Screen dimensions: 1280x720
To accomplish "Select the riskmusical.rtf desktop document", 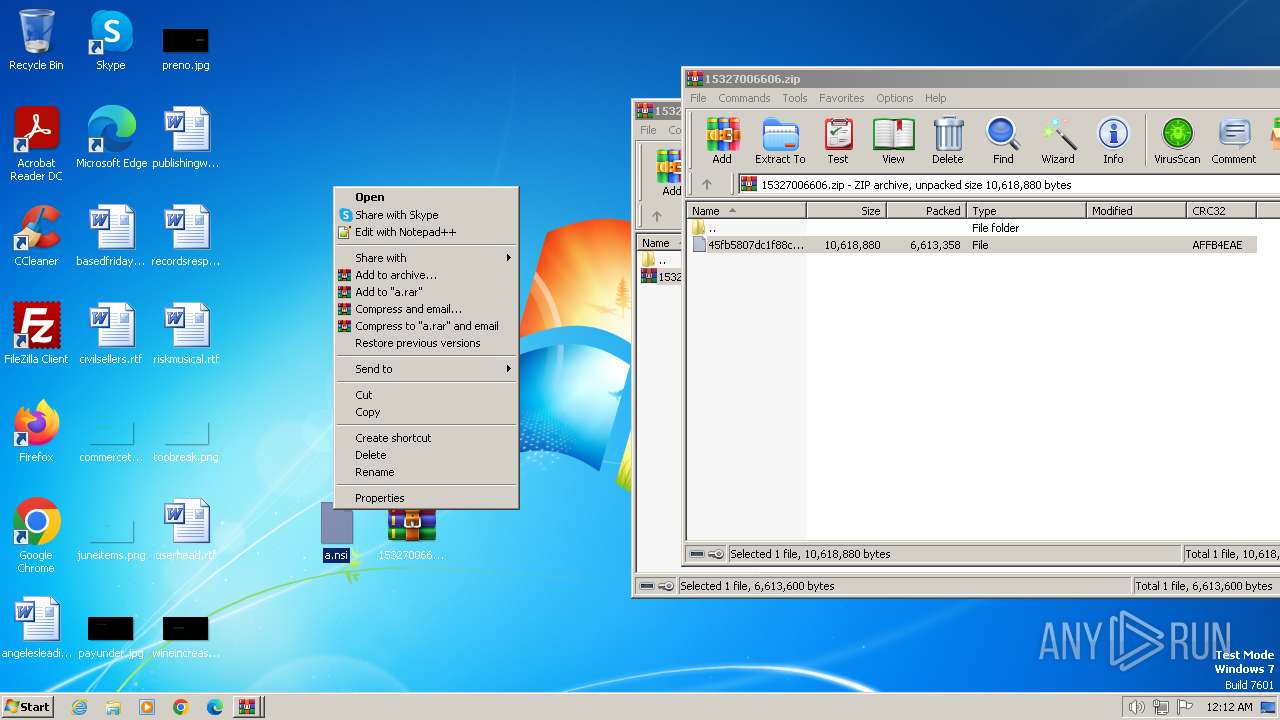I will click(186, 334).
